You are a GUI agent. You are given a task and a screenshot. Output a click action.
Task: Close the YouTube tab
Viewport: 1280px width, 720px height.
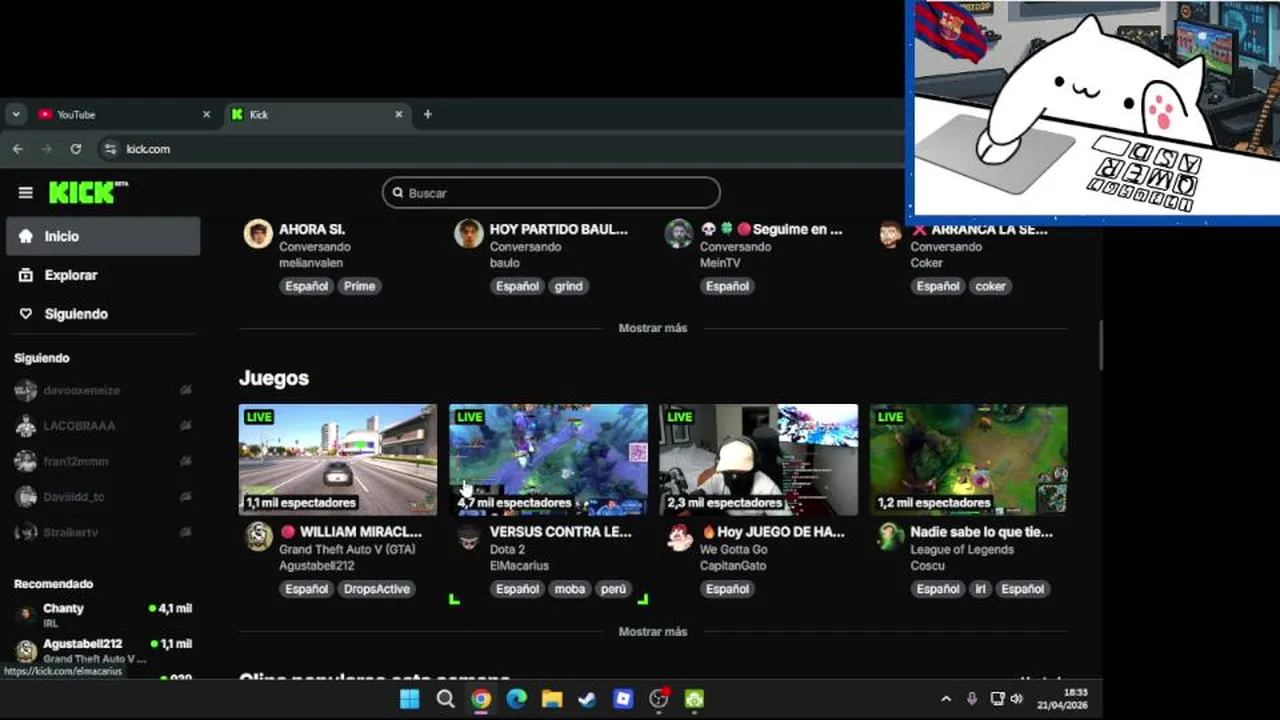(x=207, y=114)
